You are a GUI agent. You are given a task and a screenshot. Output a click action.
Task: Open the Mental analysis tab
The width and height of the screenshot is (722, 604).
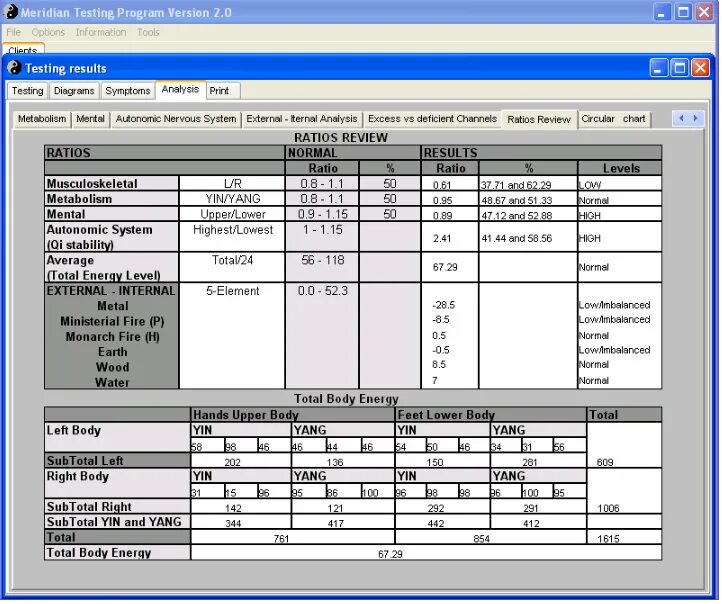coord(90,119)
